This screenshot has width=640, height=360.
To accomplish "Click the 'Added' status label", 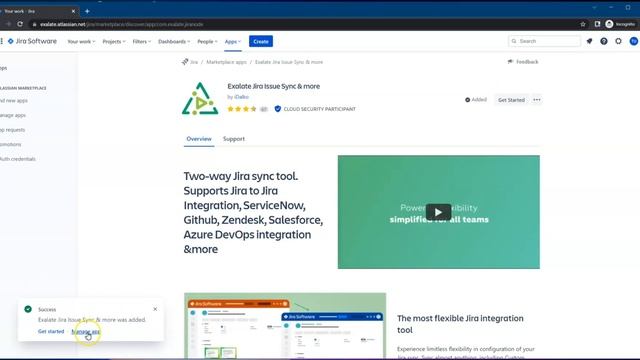I will click(x=476, y=100).
